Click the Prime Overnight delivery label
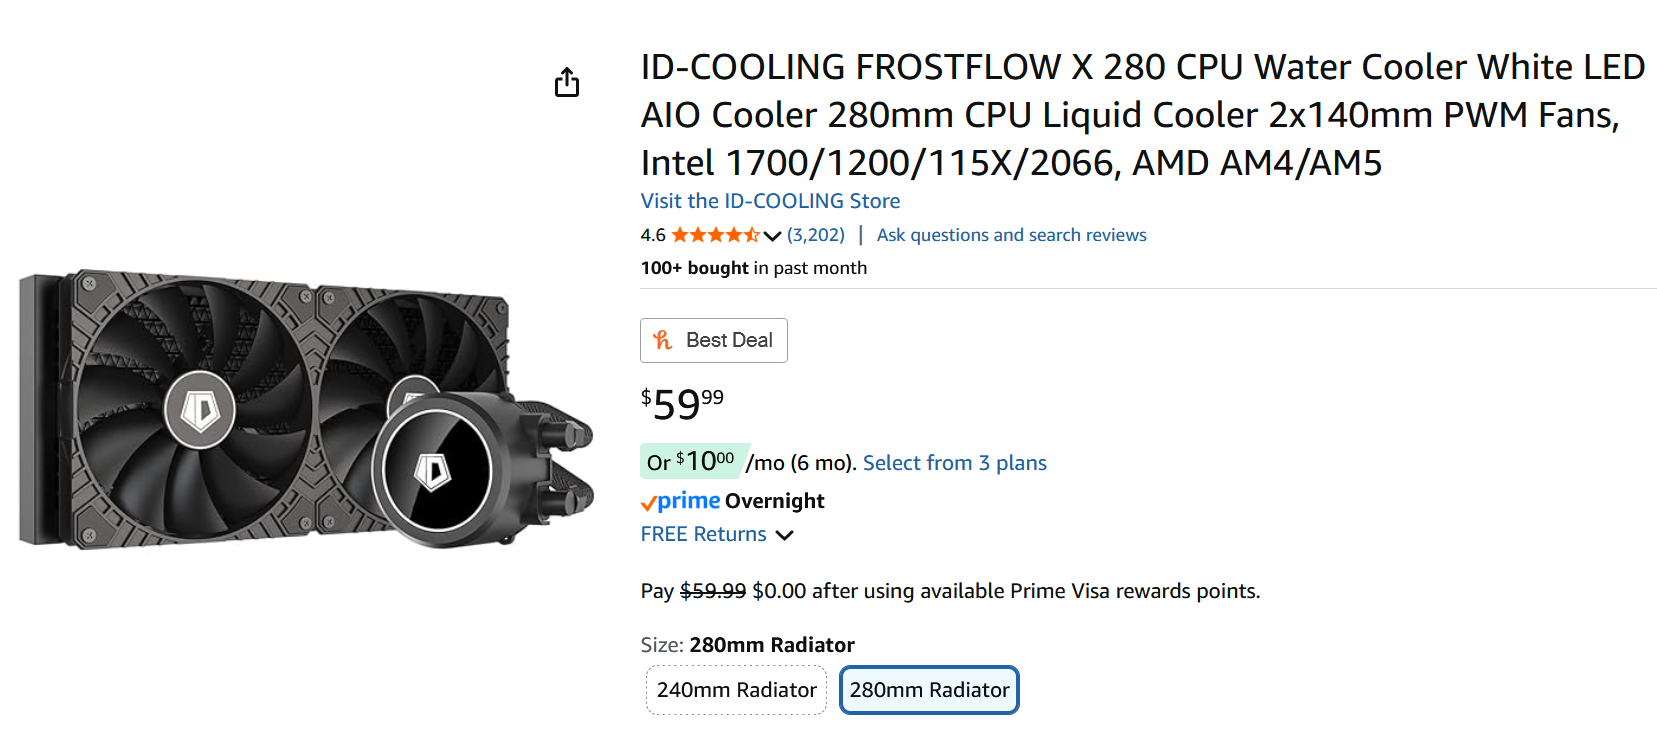The image size is (1657, 730). point(775,501)
